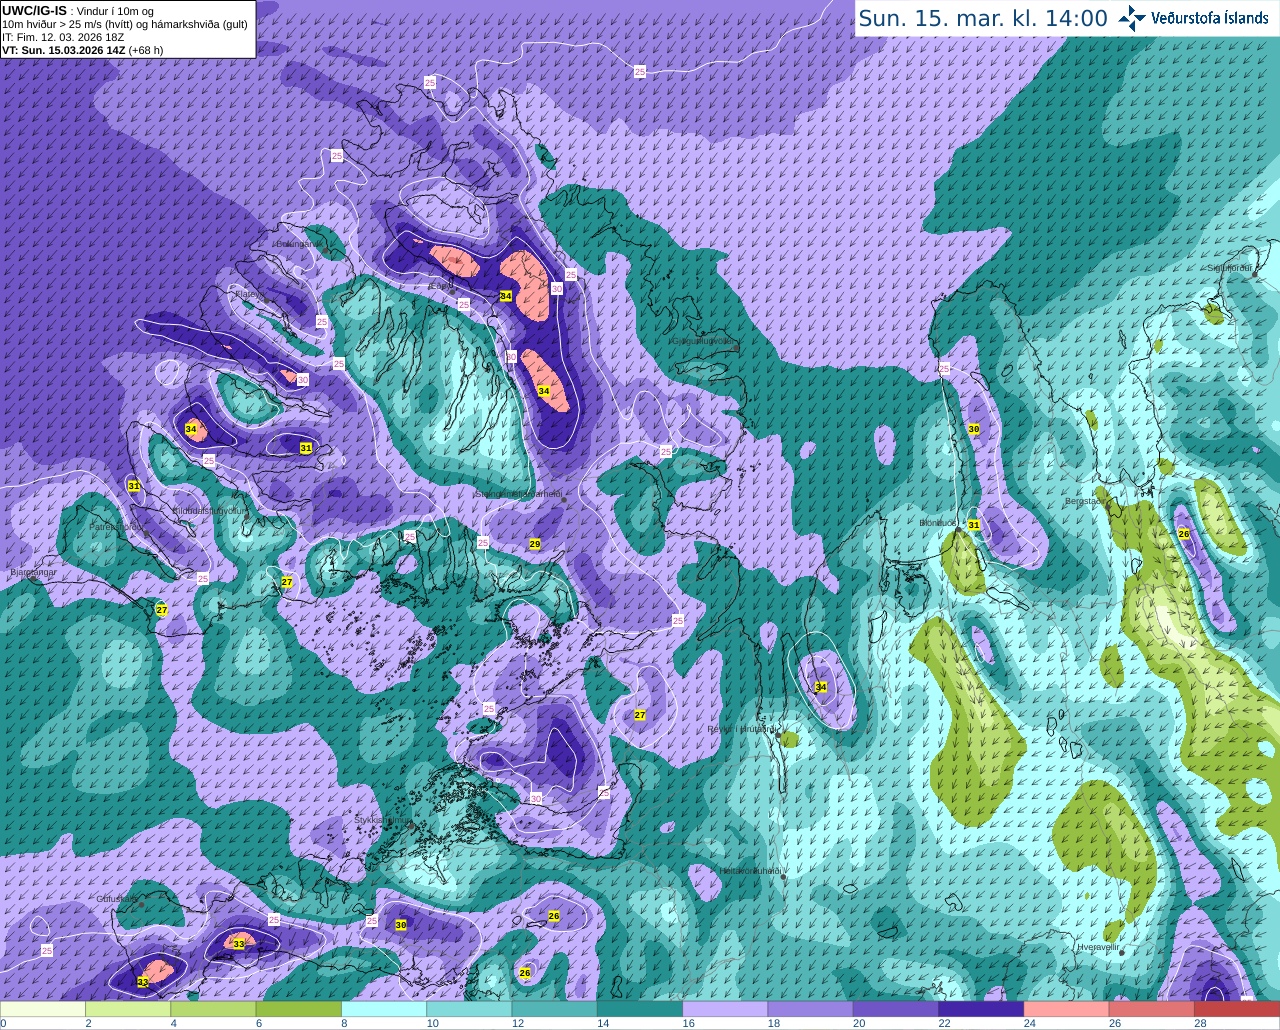The width and height of the screenshot is (1280, 1030).
Task: Click the legend scale value 2
Action: [88, 1023]
